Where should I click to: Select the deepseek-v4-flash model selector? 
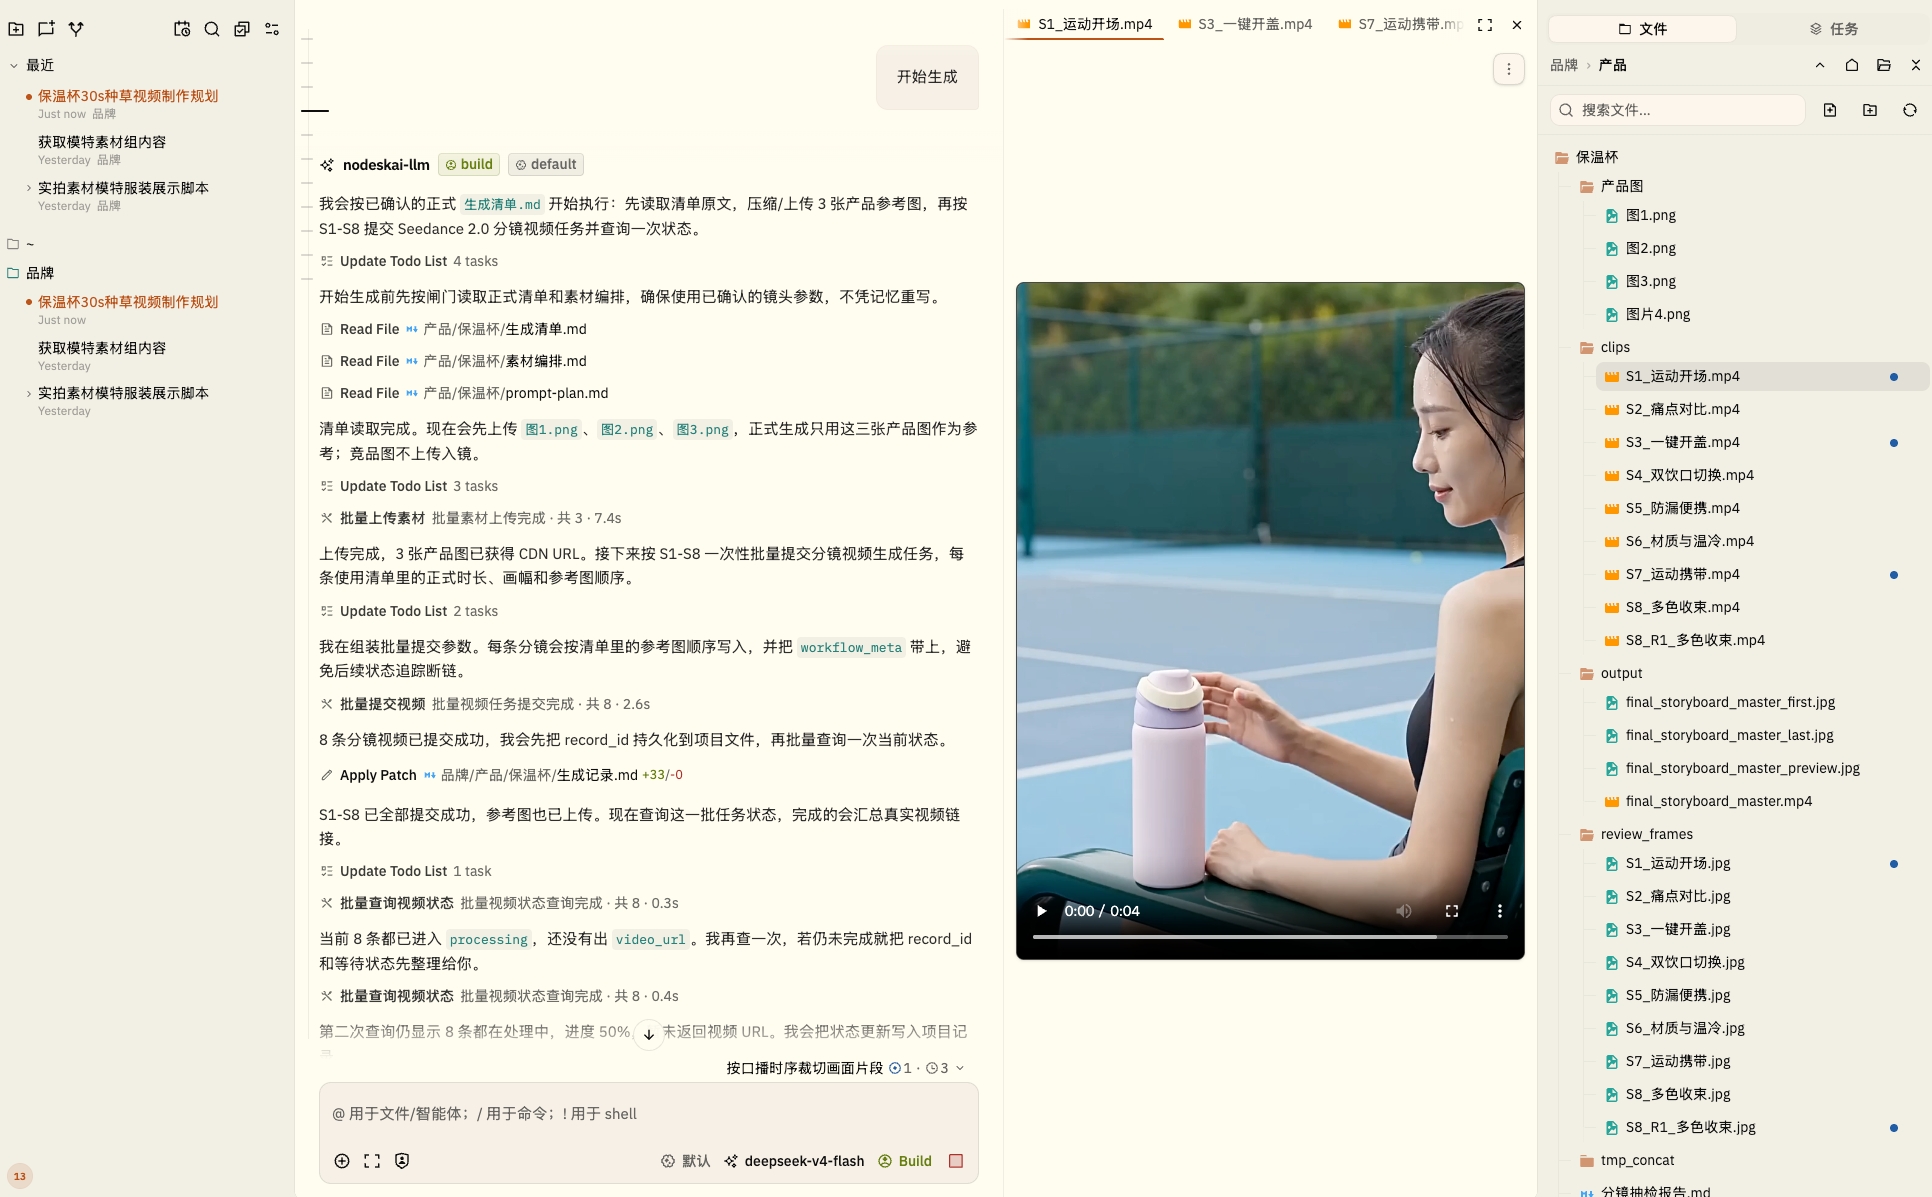point(794,1161)
